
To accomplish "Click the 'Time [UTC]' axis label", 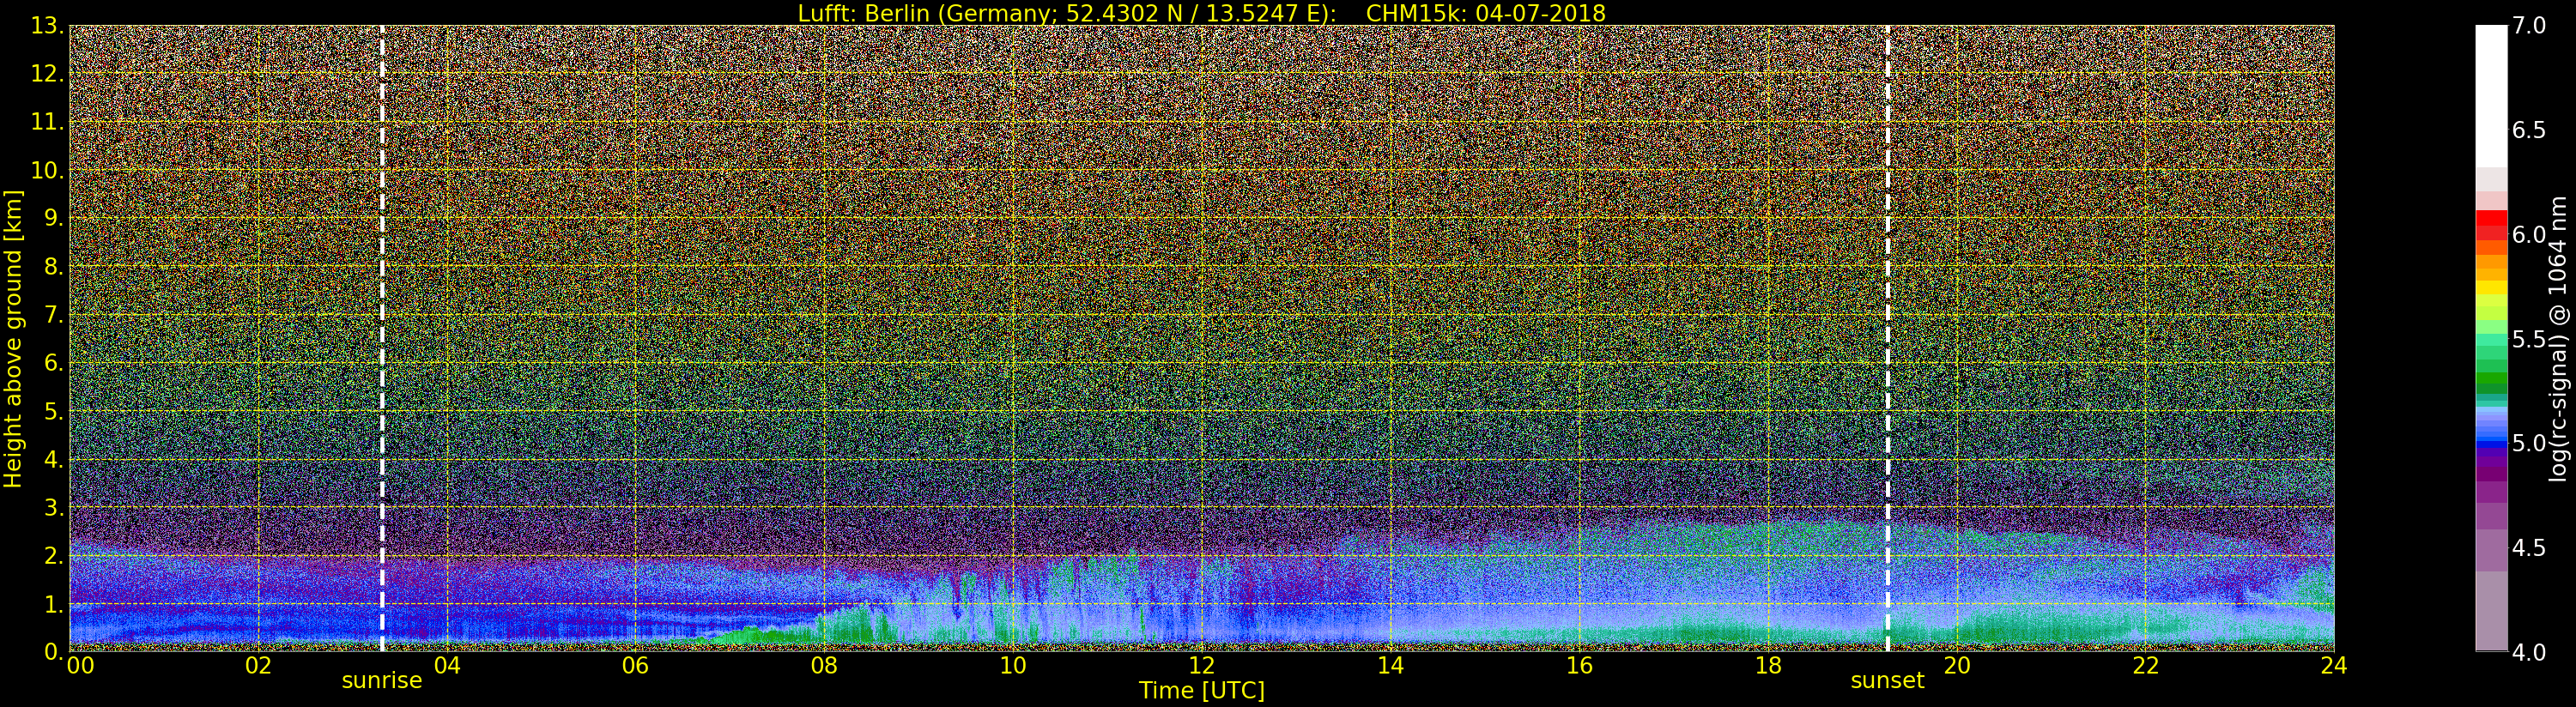I will [1201, 691].
